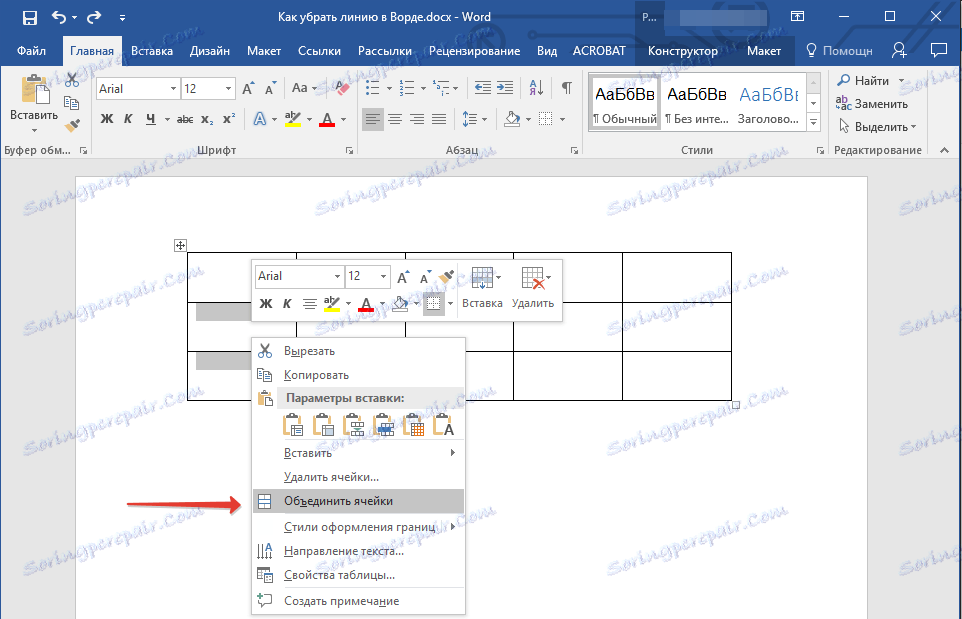
Task: Set left text alignment in ribbon
Action: (x=372, y=119)
